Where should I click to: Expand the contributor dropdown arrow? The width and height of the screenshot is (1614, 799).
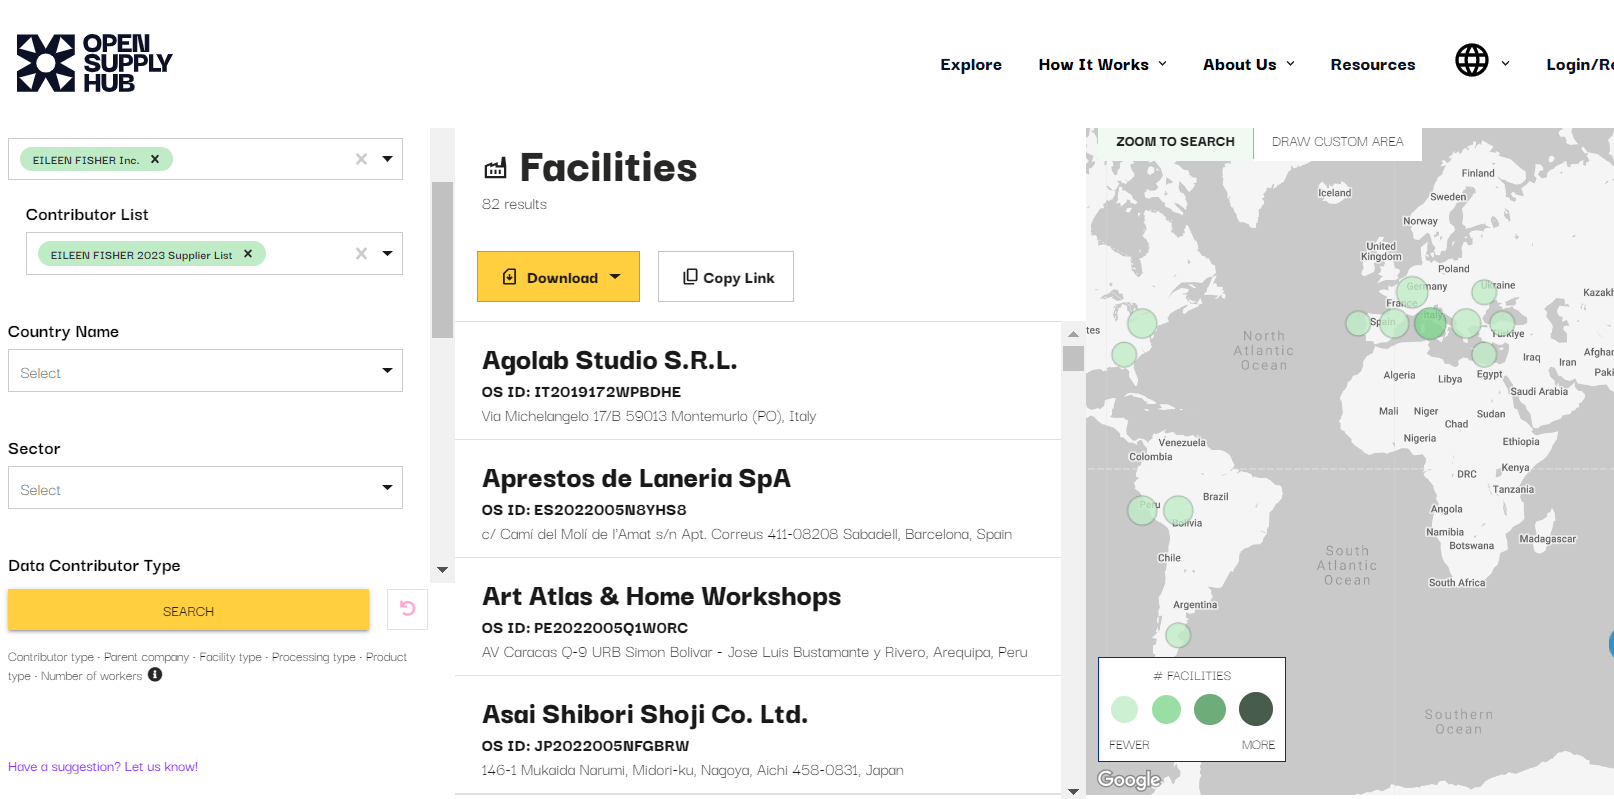click(x=387, y=159)
